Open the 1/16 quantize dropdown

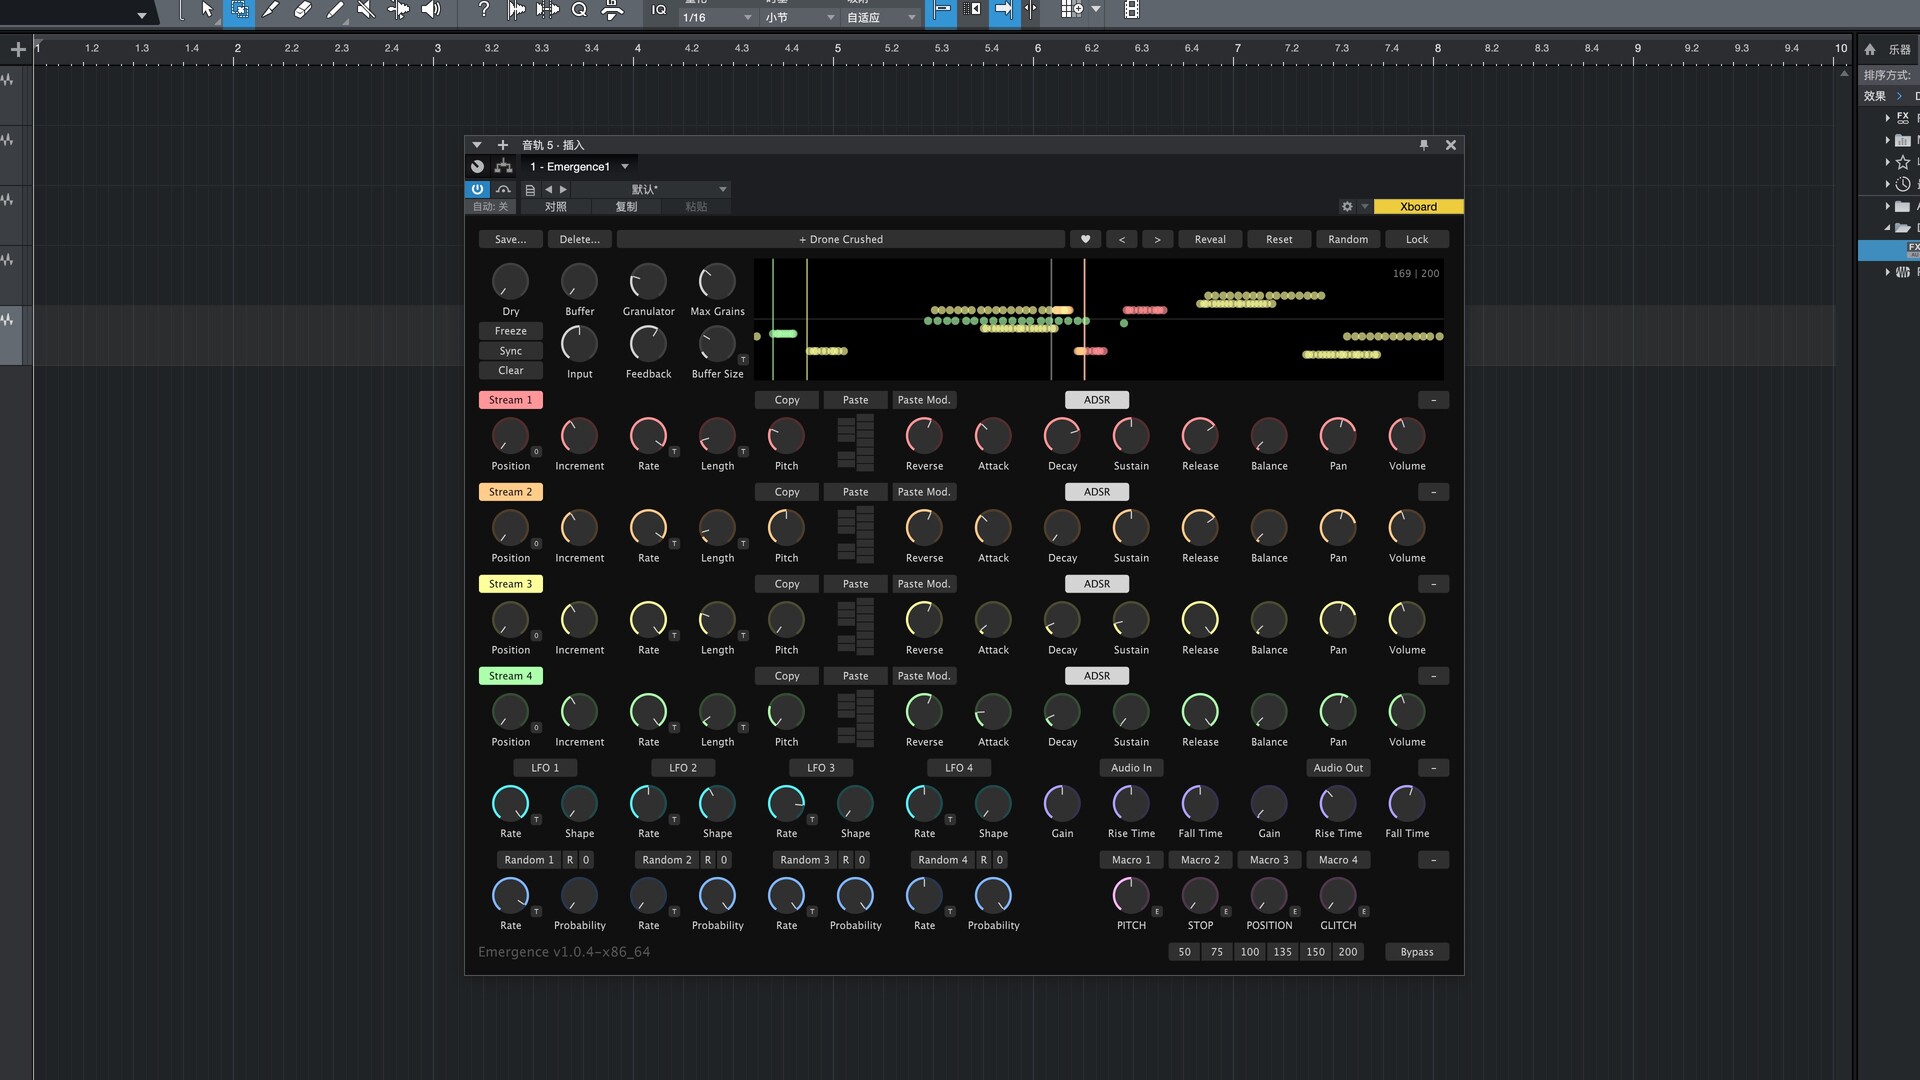tap(716, 18)
